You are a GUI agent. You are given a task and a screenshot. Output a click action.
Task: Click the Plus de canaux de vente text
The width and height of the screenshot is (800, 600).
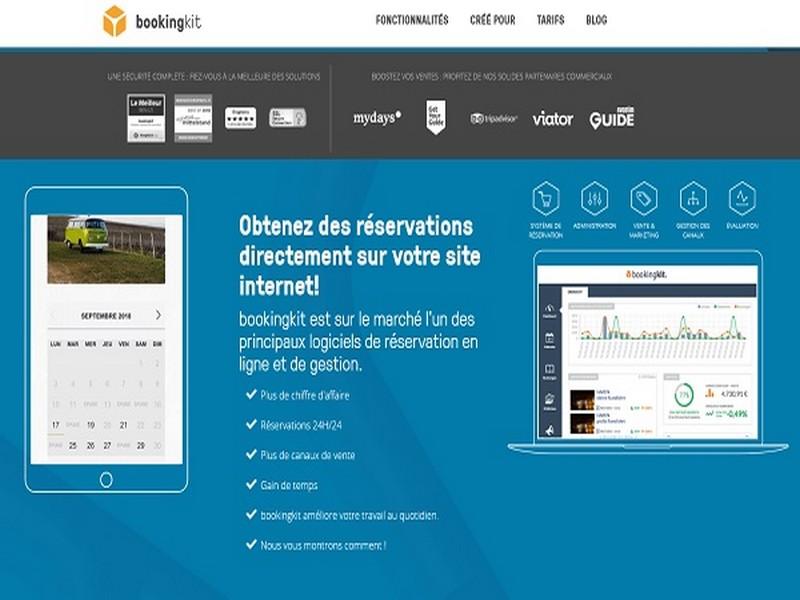(308, 455)
